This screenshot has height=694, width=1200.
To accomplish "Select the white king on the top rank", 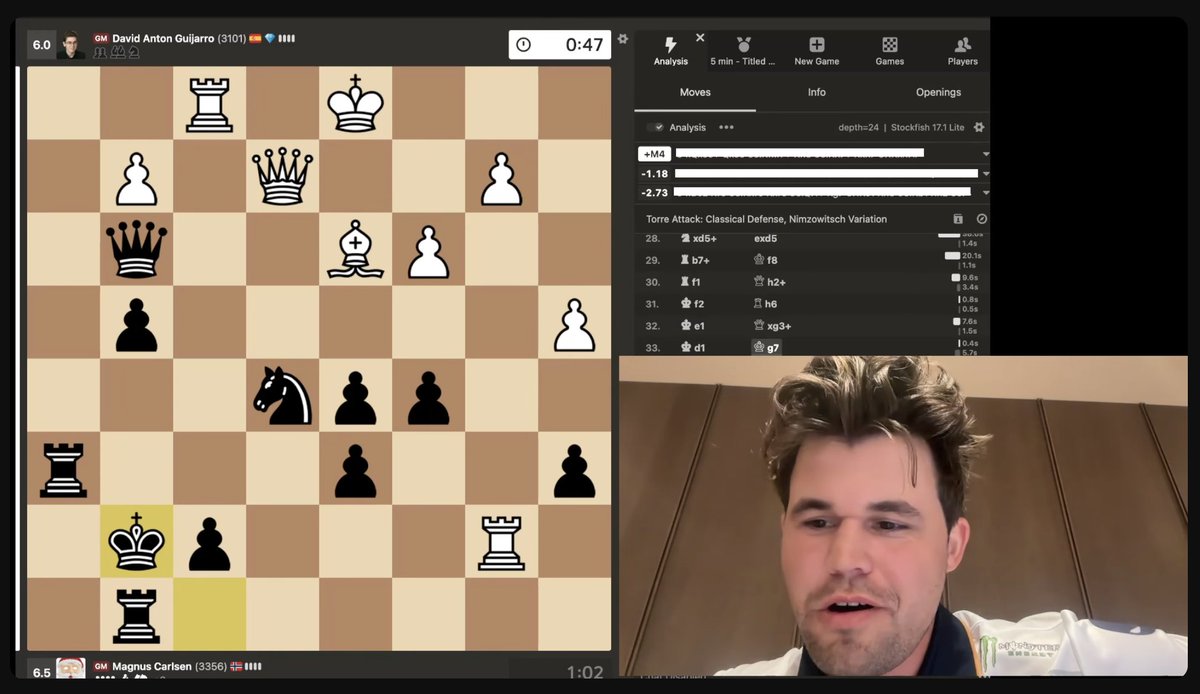I will pos(356,103).
